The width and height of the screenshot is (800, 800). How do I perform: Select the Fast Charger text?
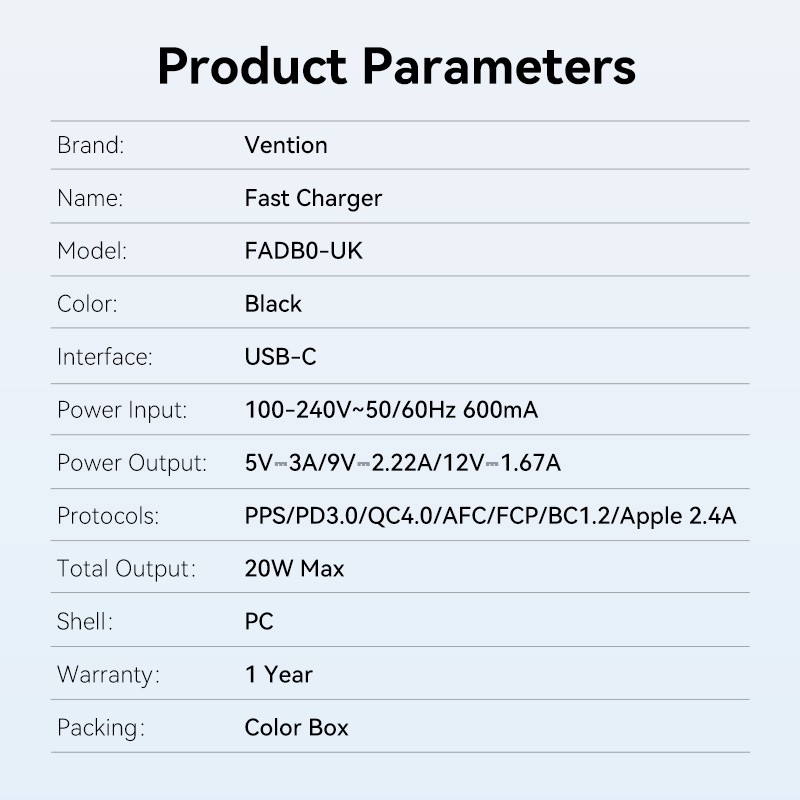[x=313, y=198]
